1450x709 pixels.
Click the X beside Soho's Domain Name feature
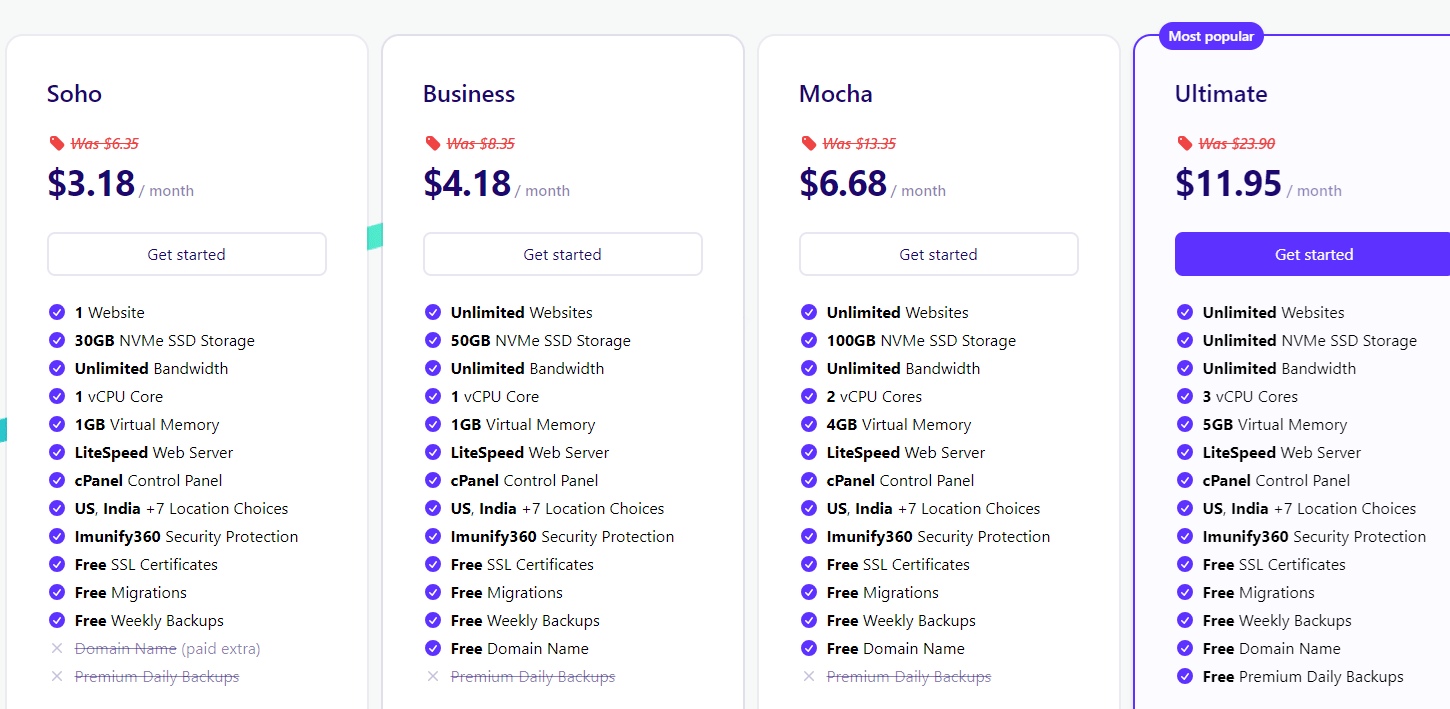[x=57, y=648]
